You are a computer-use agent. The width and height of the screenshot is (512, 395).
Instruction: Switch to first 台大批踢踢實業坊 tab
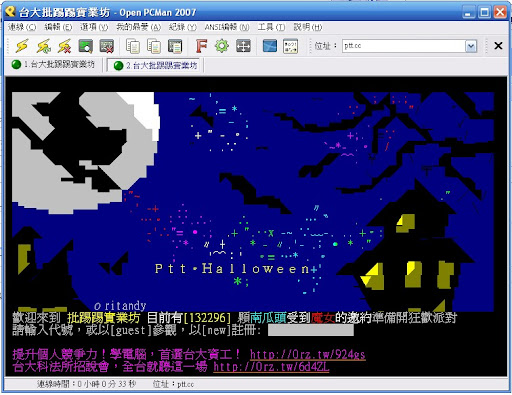53,64
